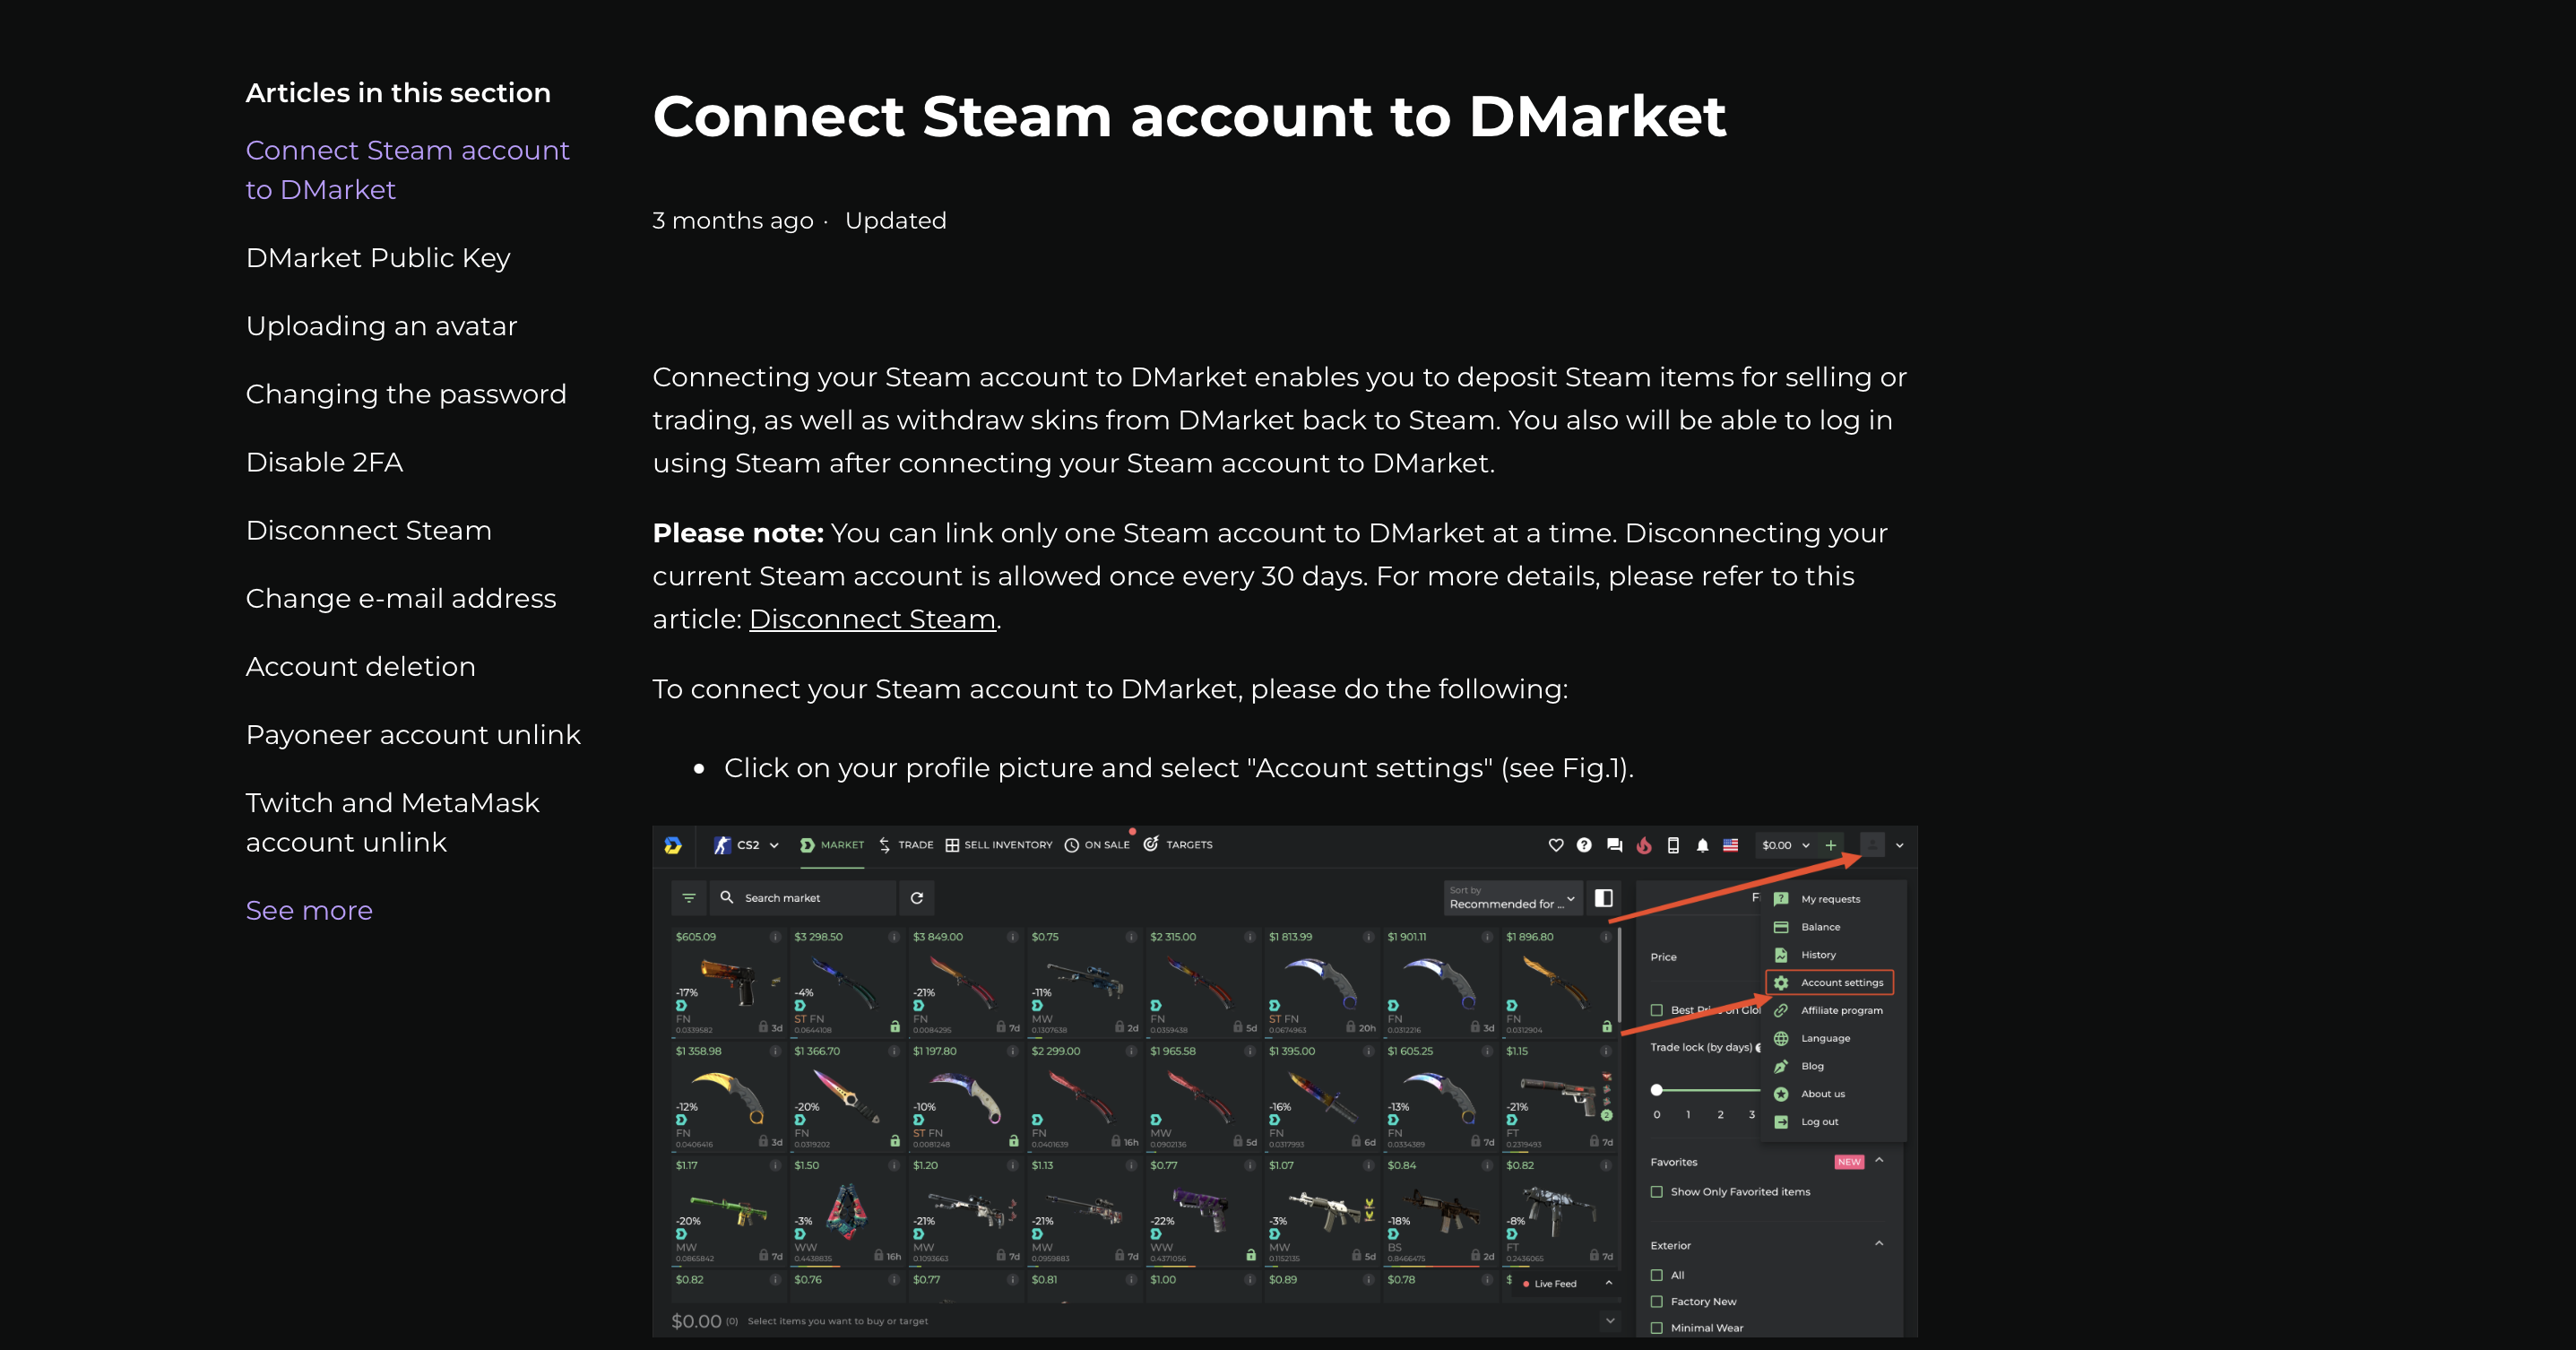The height and width of the screenshot is (1350, 2576).
Task: Click the red flame hot deals icon
Action: 1643,845
